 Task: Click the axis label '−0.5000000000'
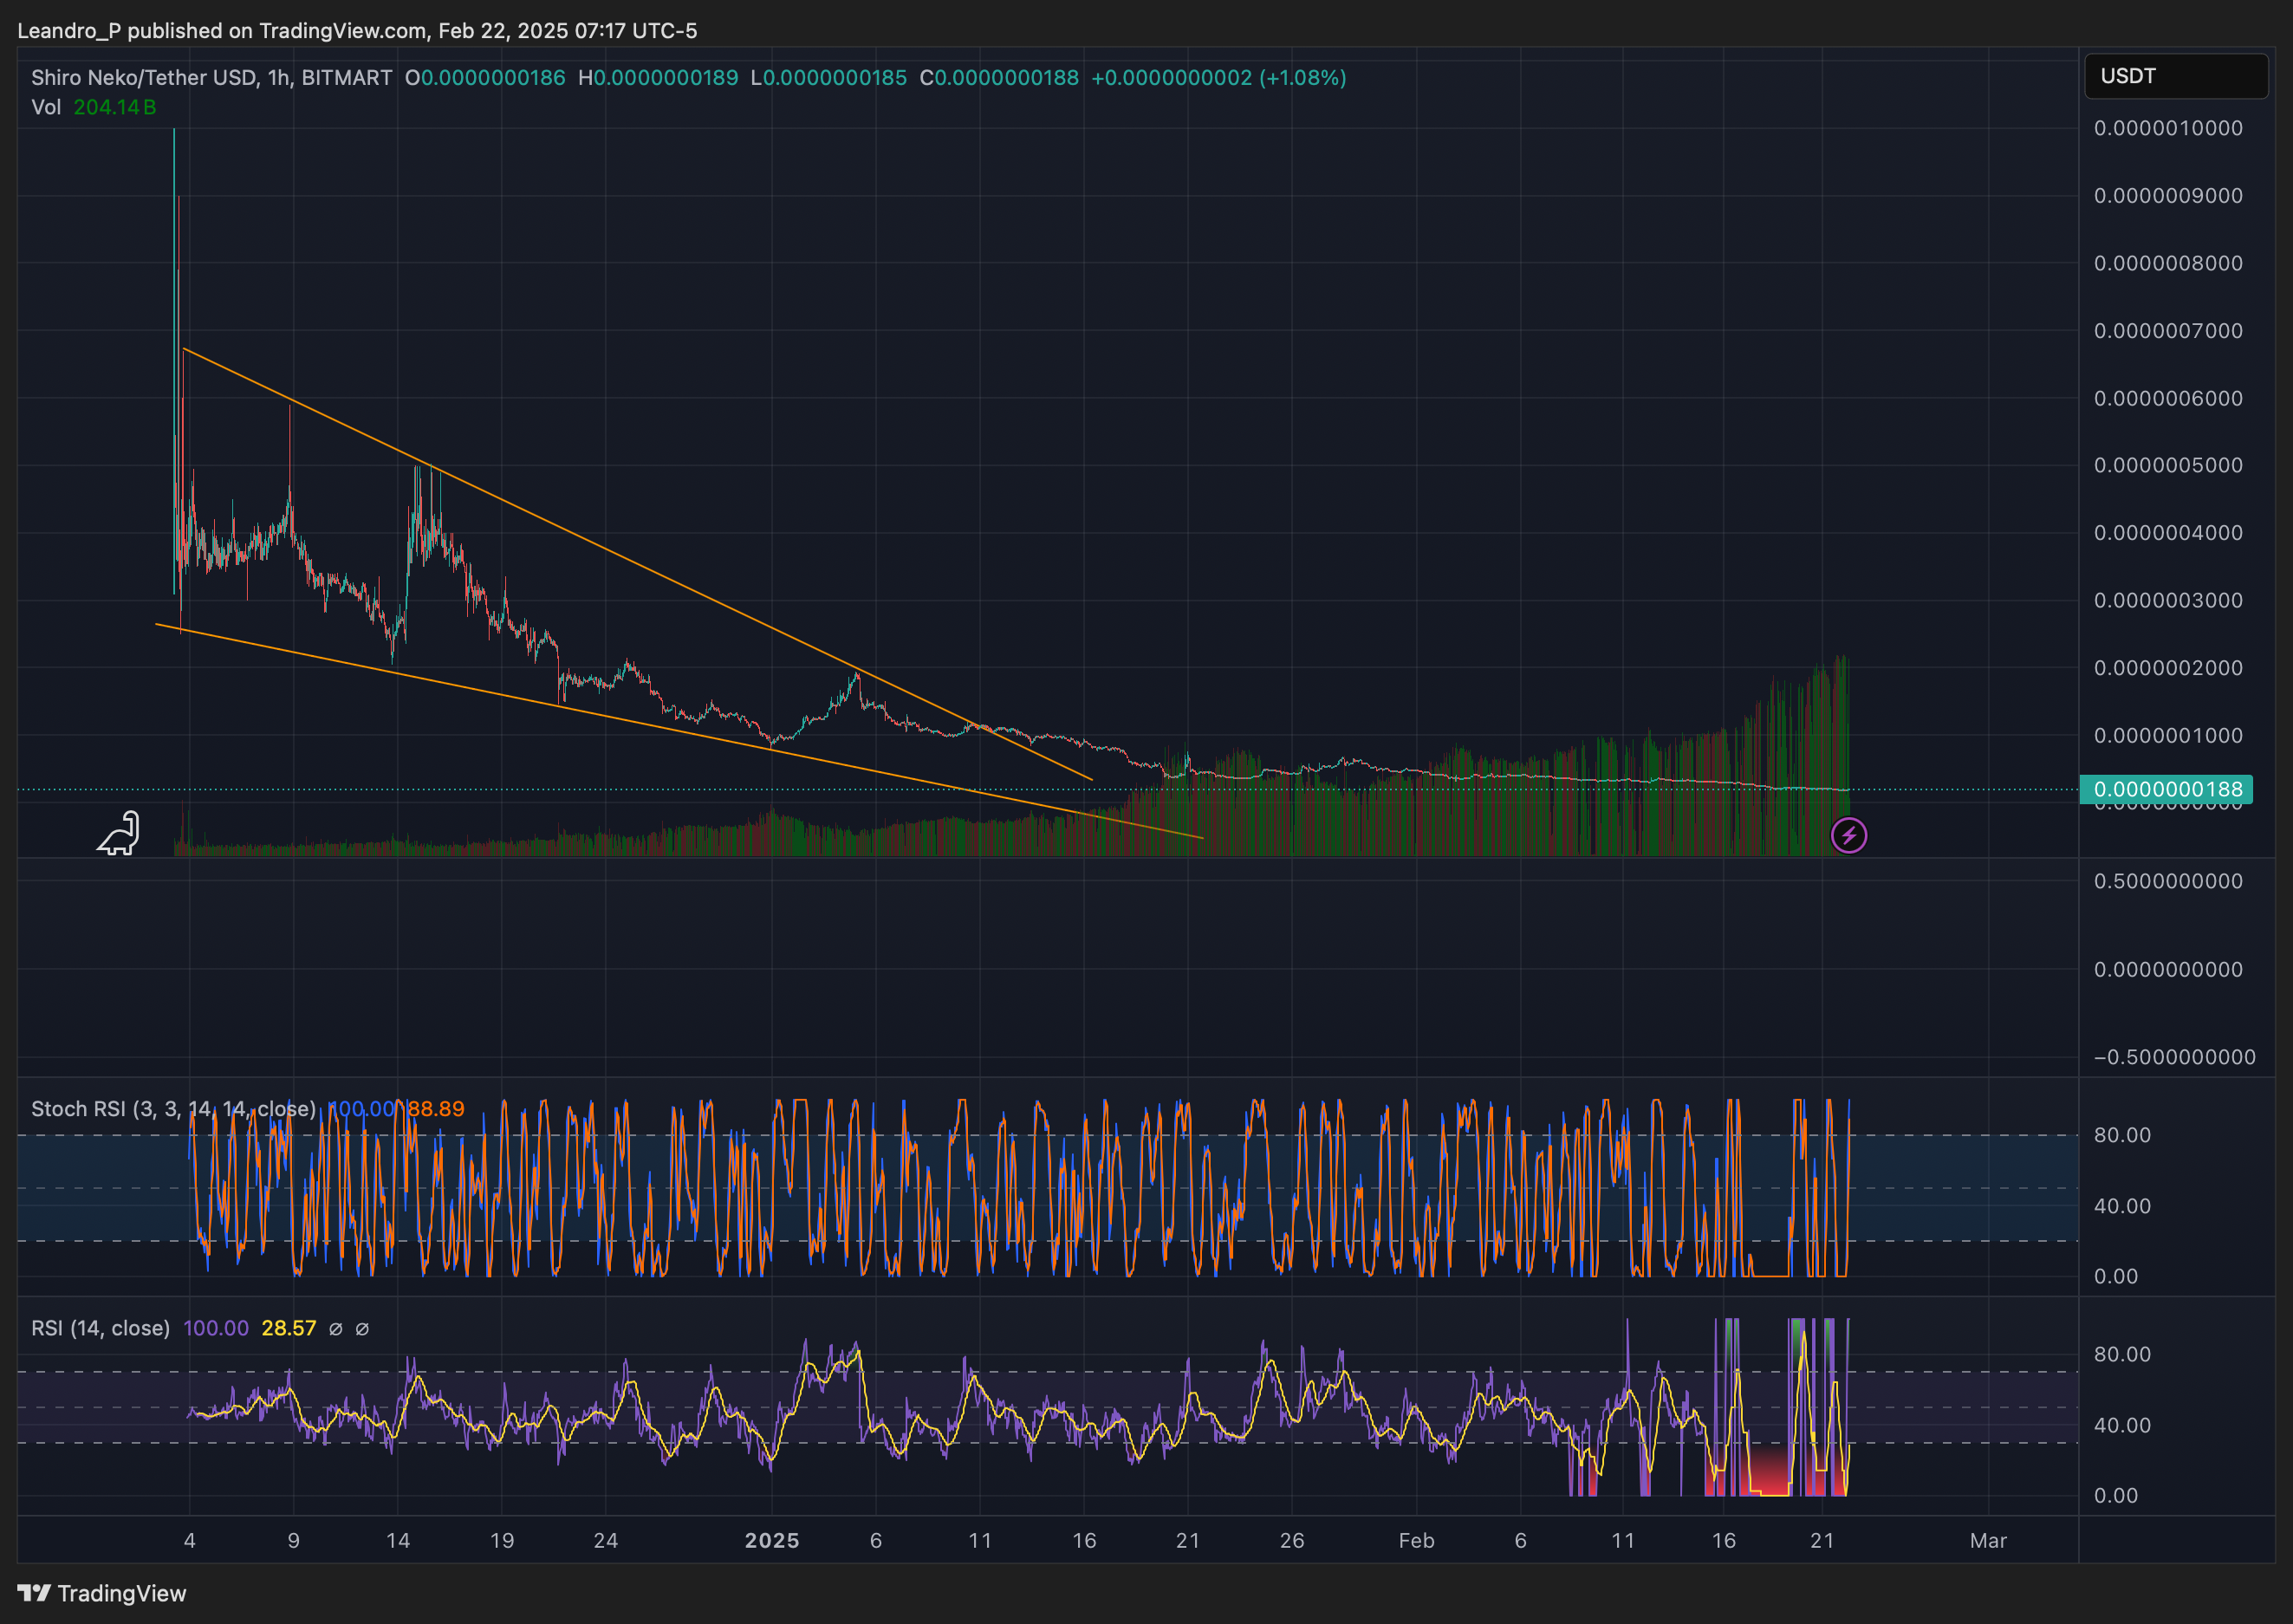(x=2174, y=1057)
